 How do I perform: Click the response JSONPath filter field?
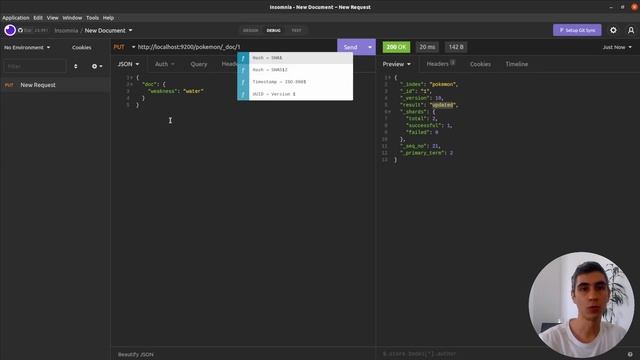[x=502, y=354]
